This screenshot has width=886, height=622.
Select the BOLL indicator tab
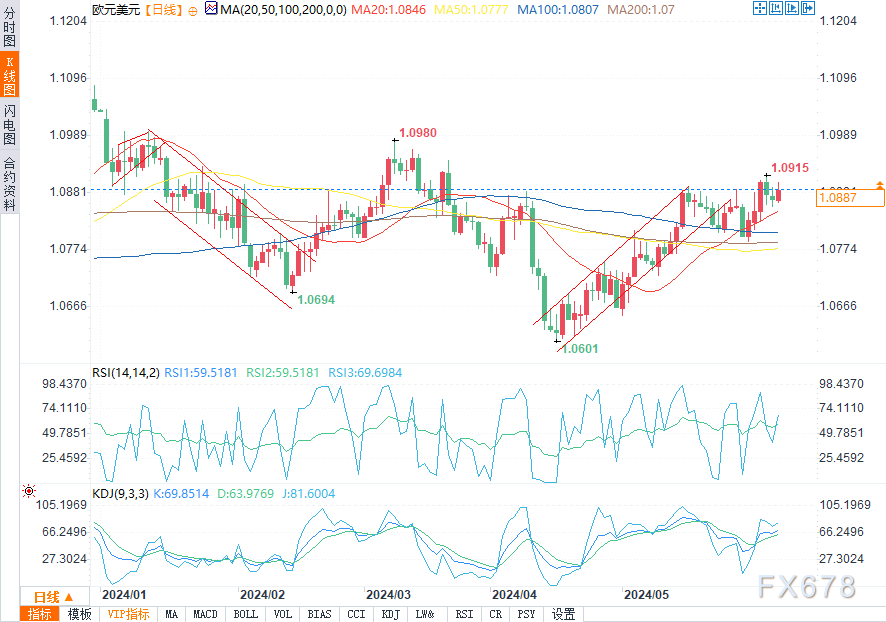point(246,614)
